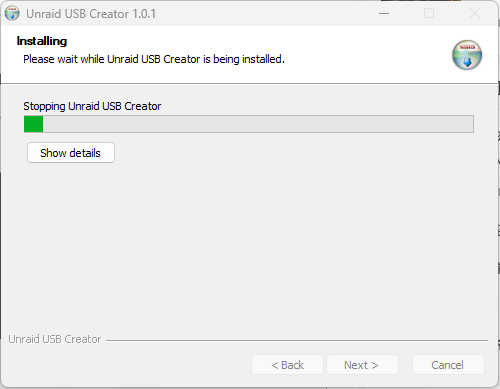500x389 pixels.
Task: Minimize the Unraid USB Creator installer window
Action: point(384,14)
